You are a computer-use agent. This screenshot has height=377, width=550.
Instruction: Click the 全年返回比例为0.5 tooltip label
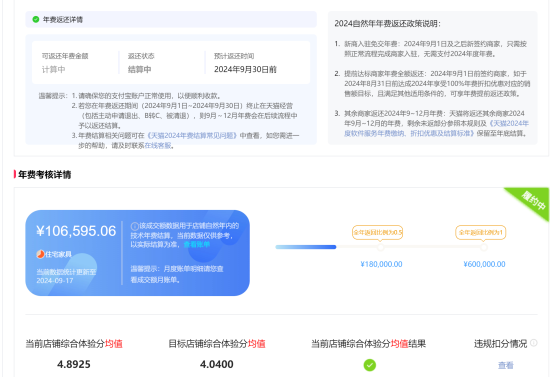[x=377, y=233]
